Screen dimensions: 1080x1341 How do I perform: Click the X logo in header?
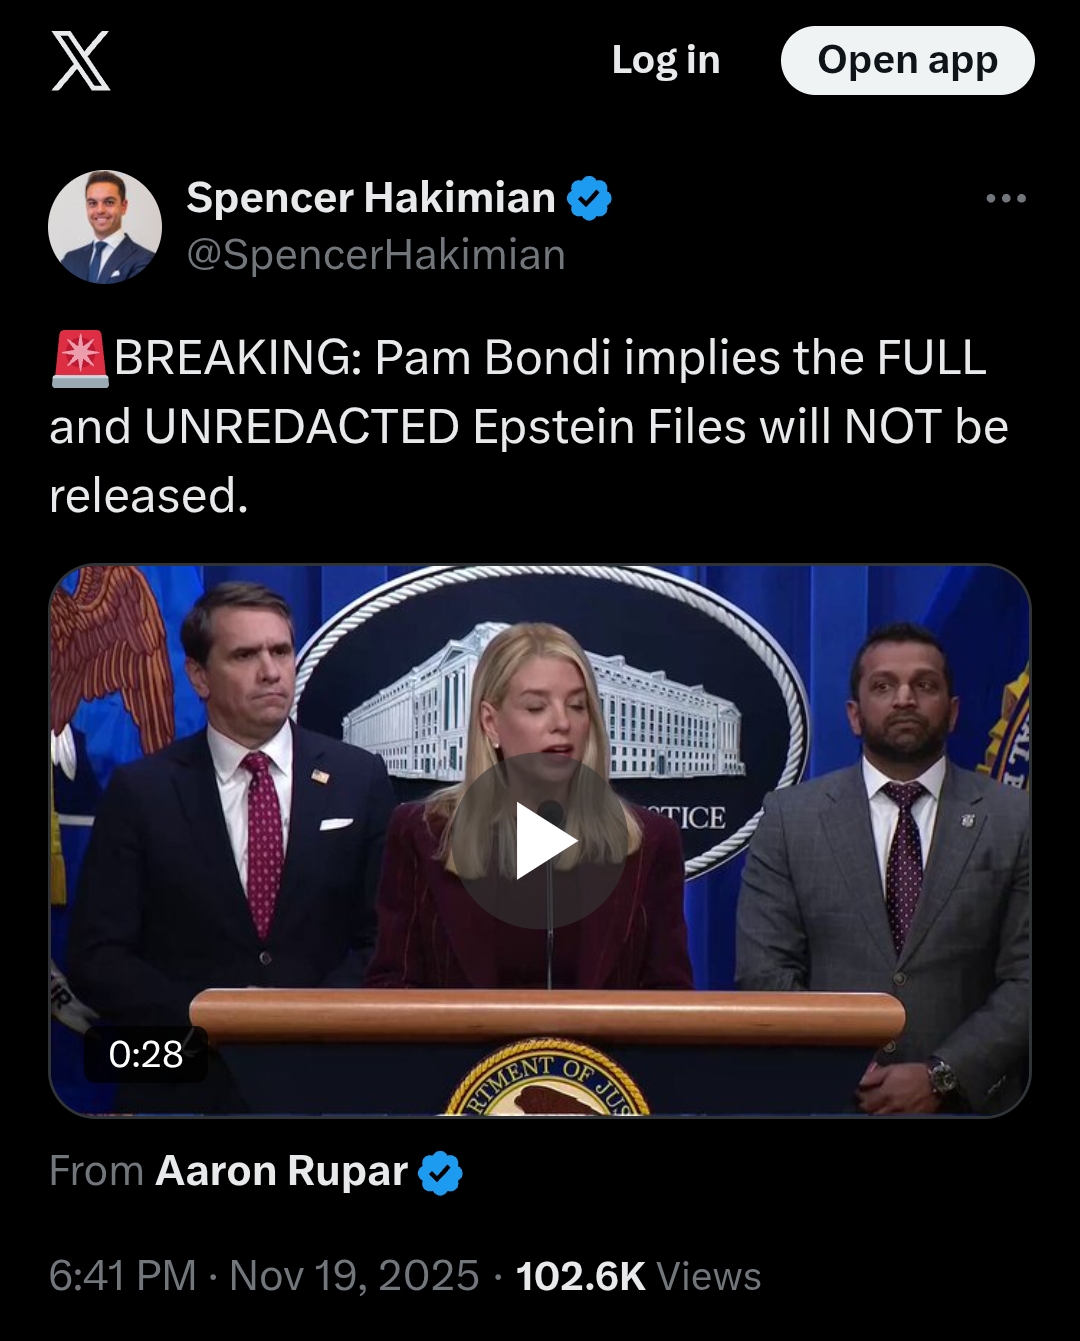pos(81,61)
